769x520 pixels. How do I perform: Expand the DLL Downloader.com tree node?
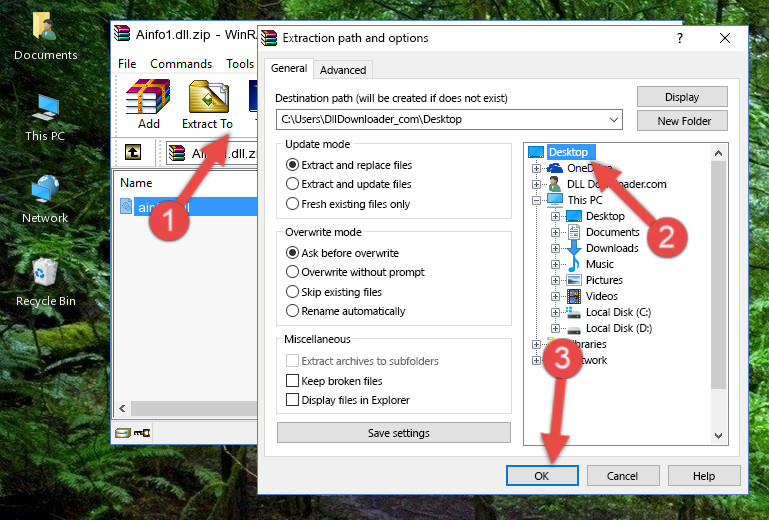click(x=536, y=184)
